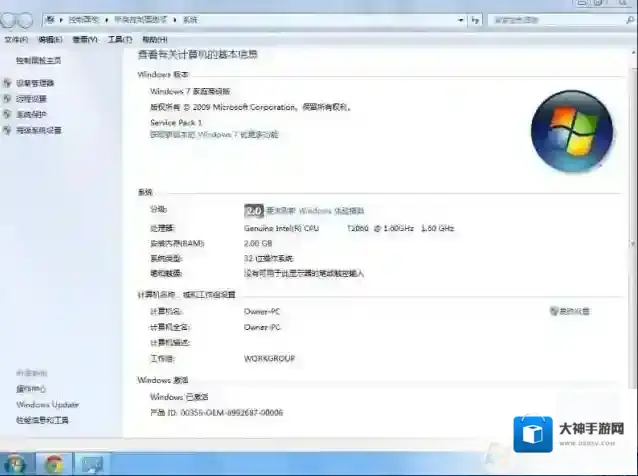
Task: Select the Microsoft Corporation copyright line
Action: click(251, 107)
